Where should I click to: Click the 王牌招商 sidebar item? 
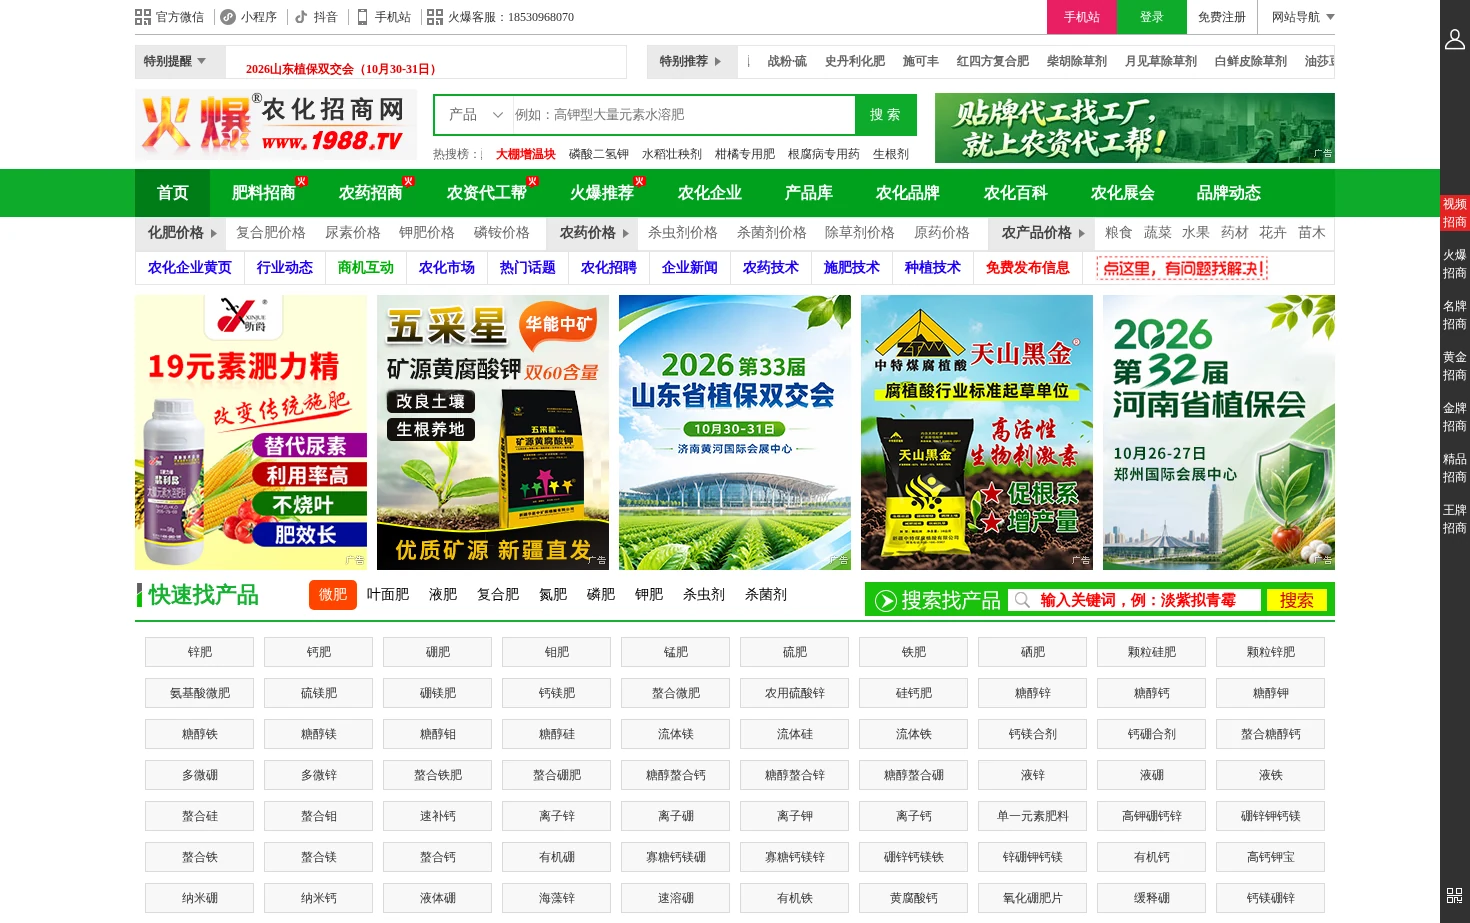[x=1455, y=519]
